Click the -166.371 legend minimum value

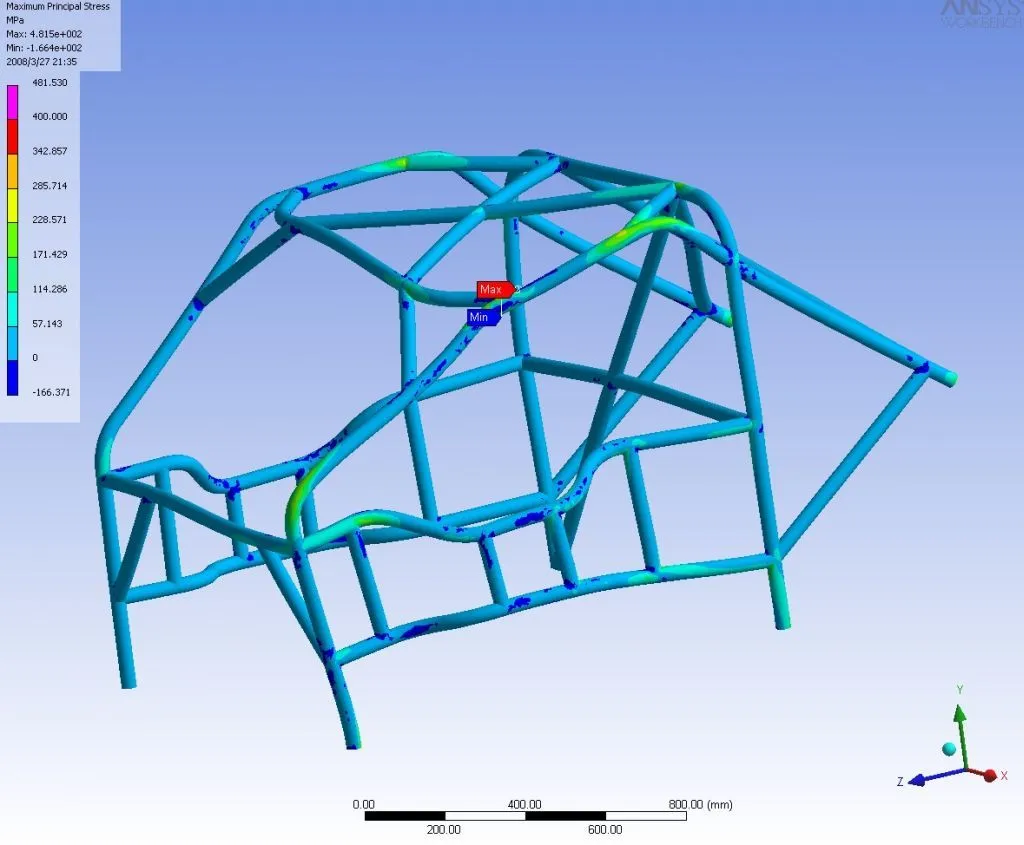click(x=52, y=392)
